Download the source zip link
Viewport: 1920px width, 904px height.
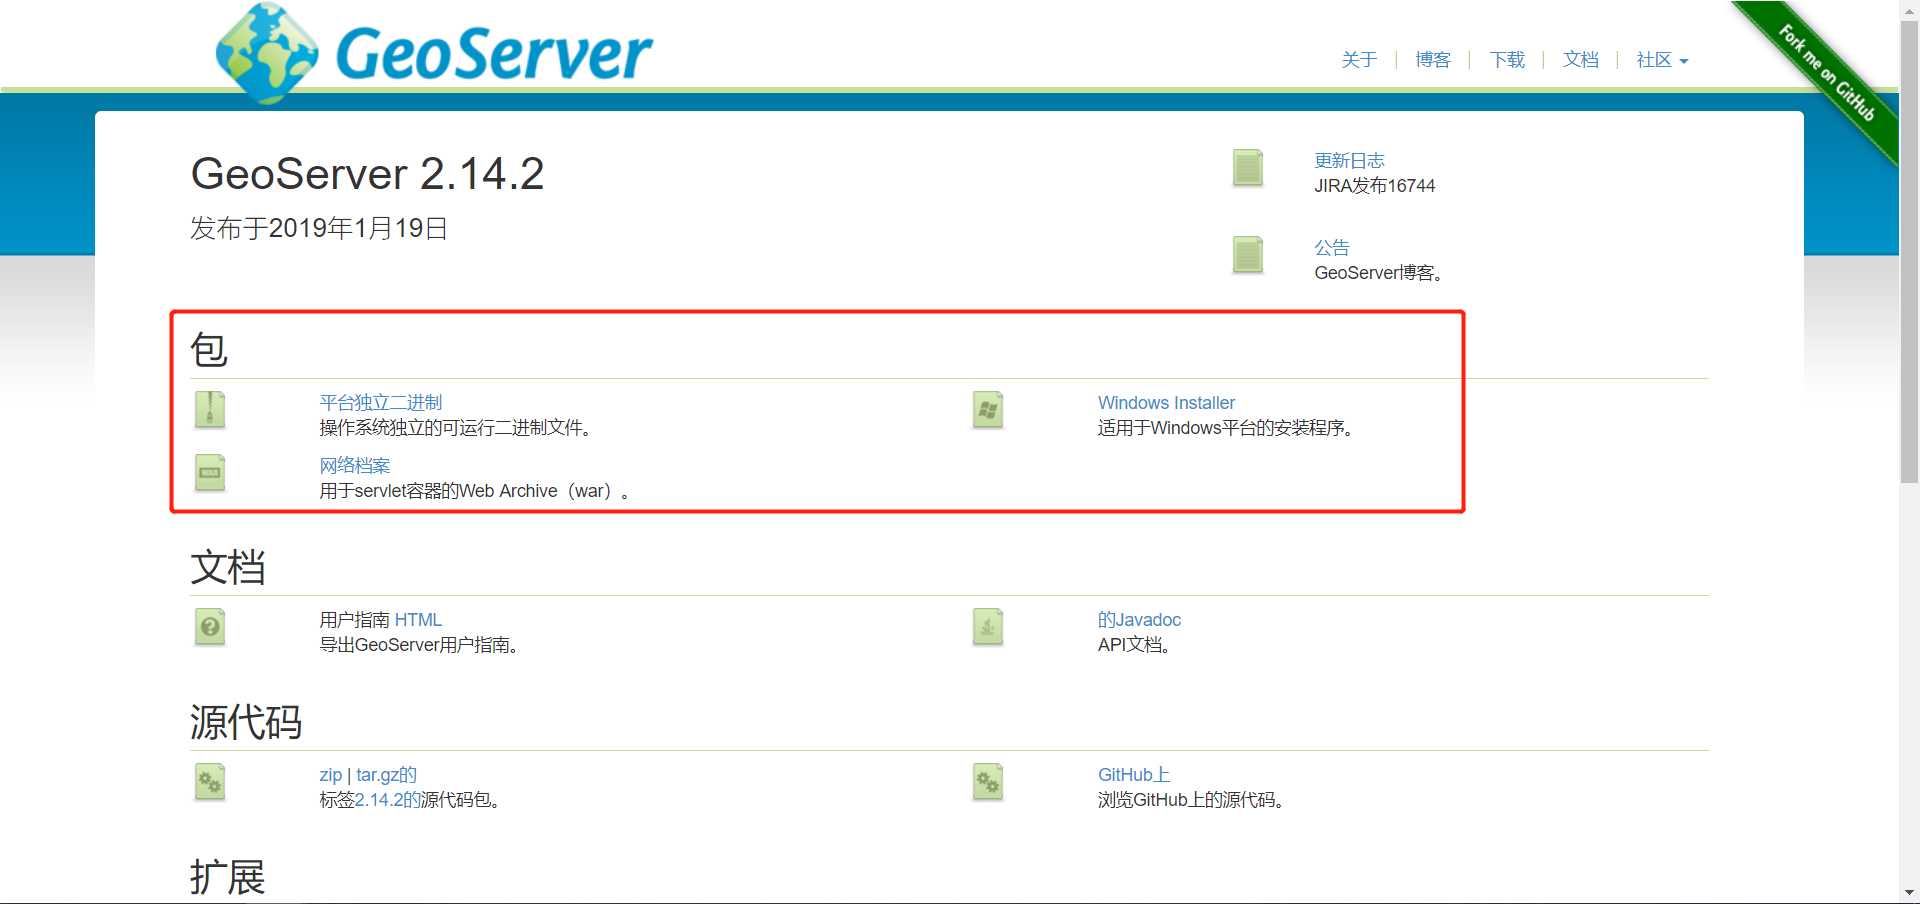(x=331, y=775)
